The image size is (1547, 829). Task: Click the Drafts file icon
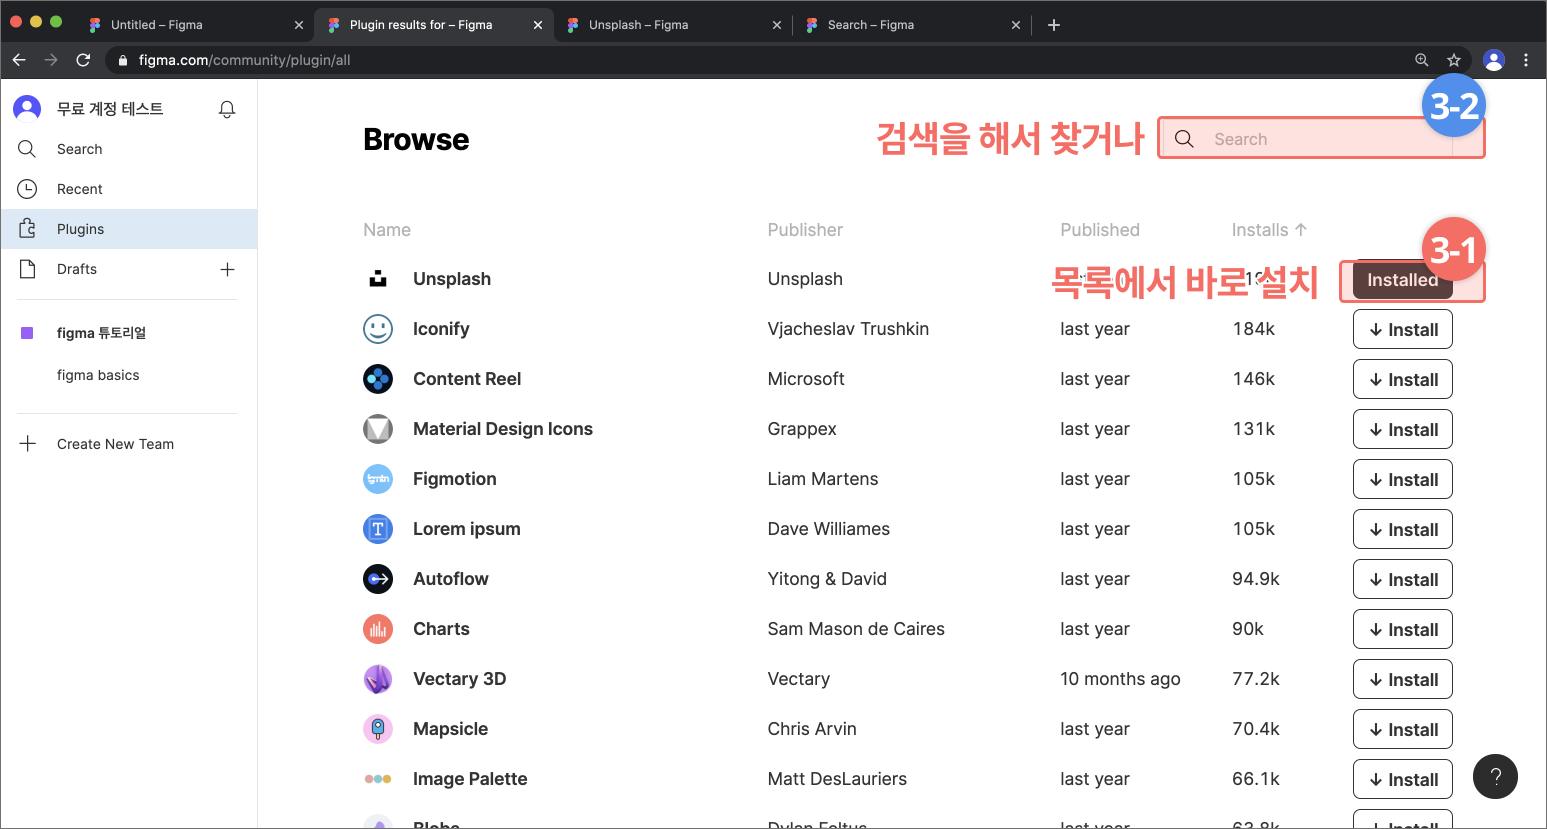(x=27, y=269)
